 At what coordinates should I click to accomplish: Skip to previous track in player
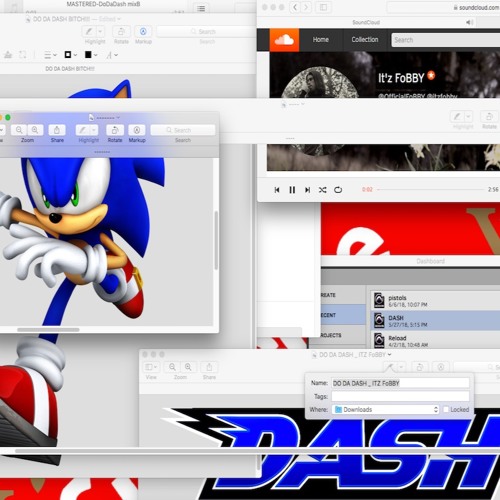tap(277, 190)
